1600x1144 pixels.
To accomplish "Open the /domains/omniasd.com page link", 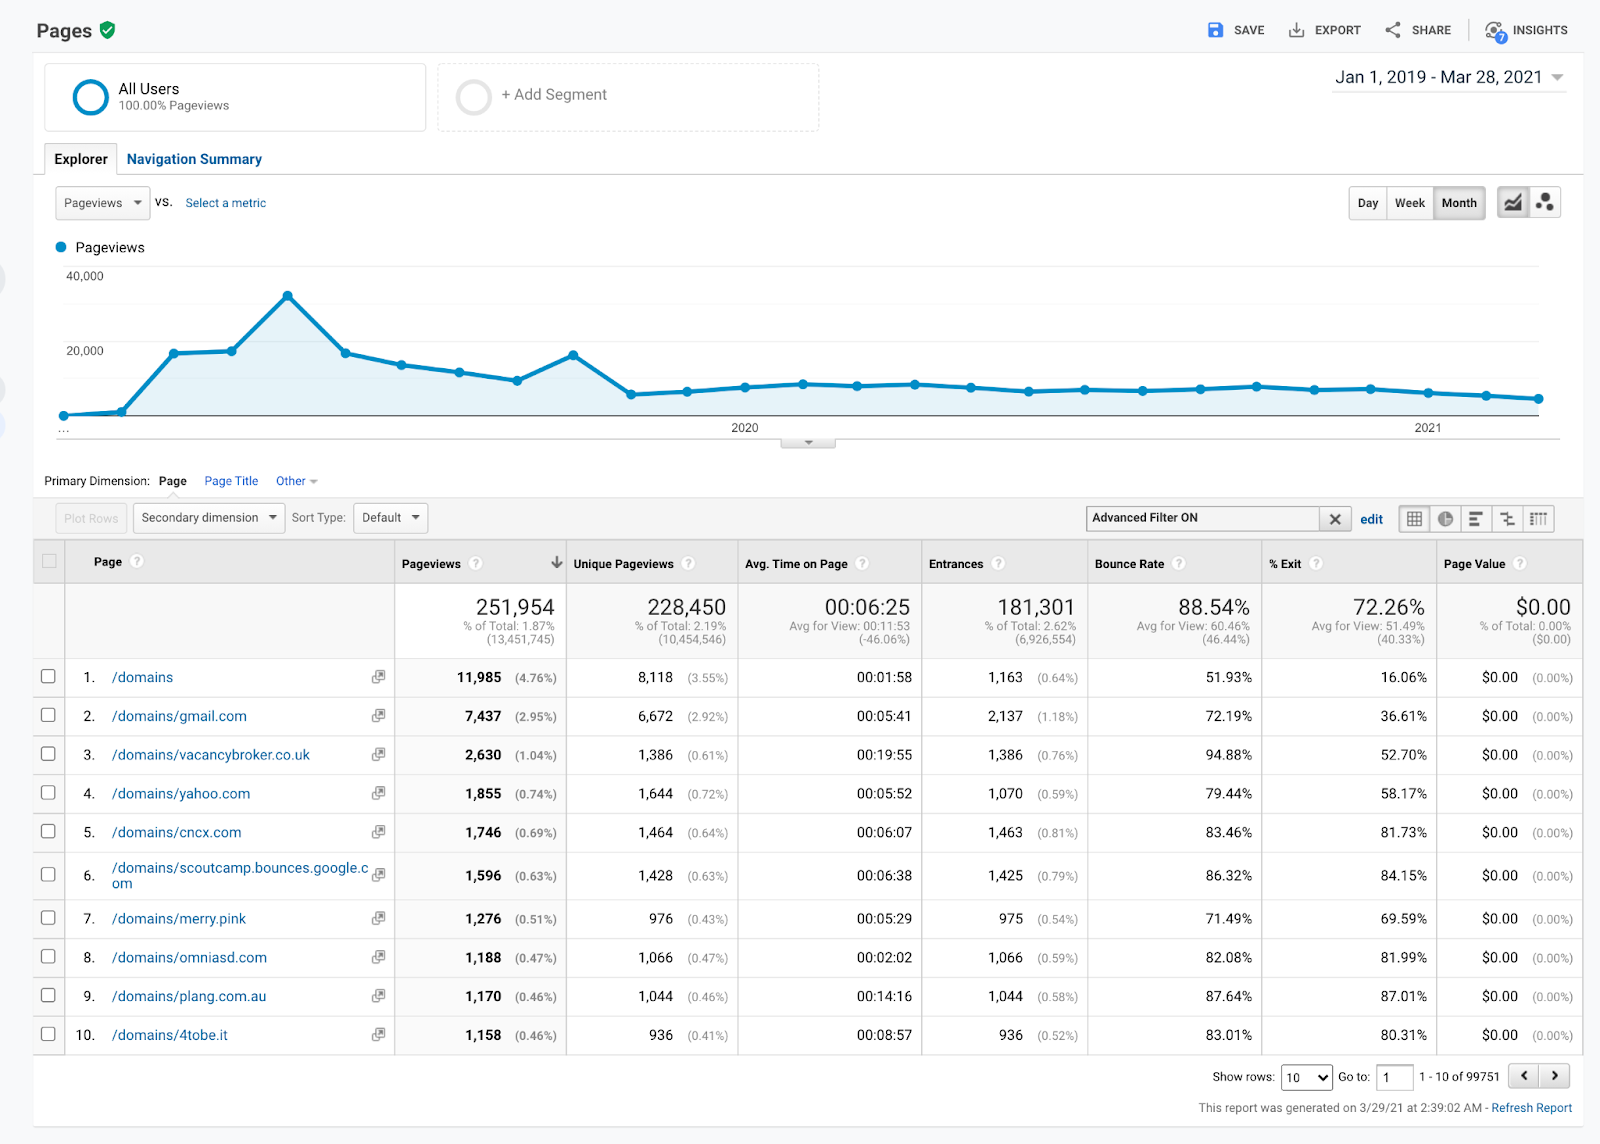I will [189, 957].
